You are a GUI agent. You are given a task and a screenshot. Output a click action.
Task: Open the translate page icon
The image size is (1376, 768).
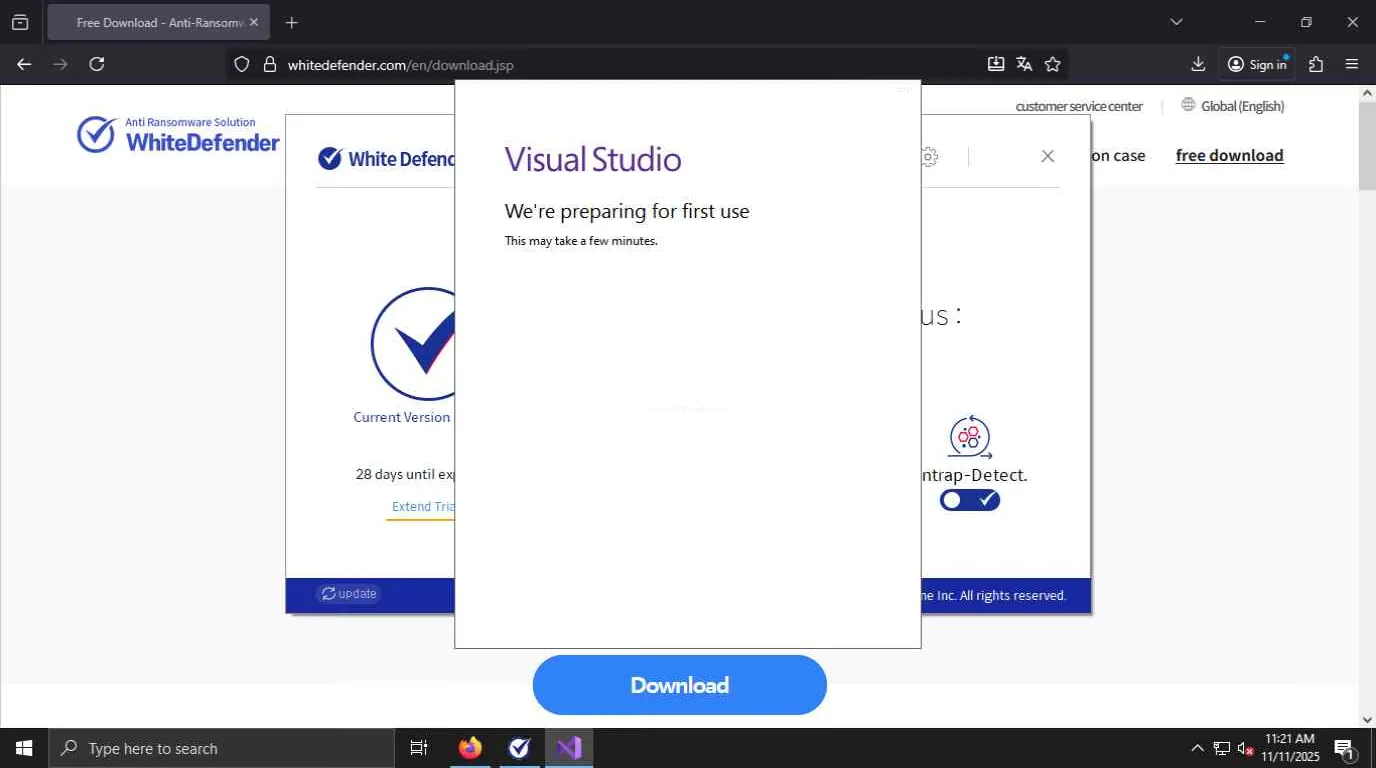1024,64
